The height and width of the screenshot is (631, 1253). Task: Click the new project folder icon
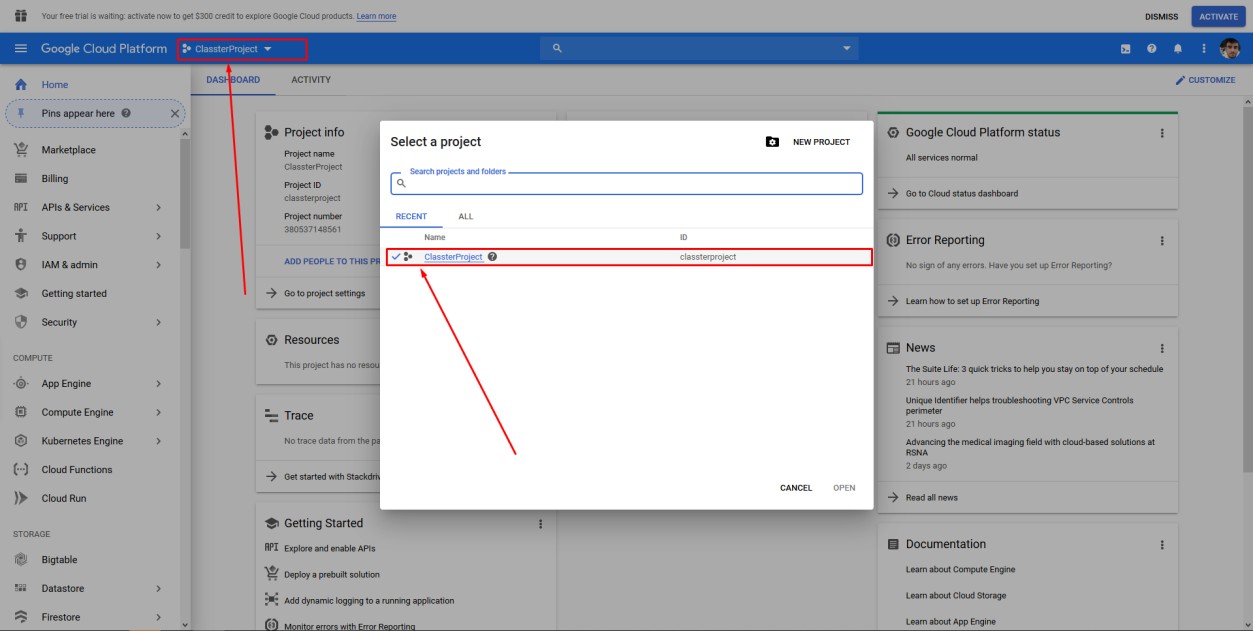[772, 142]
